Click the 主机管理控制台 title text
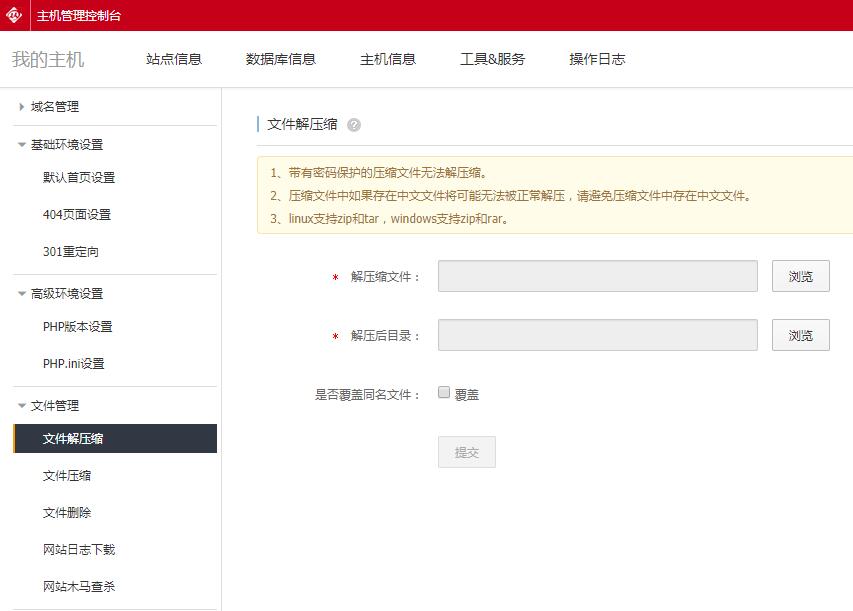Viewport: 853px width, 611px height. 79,15
